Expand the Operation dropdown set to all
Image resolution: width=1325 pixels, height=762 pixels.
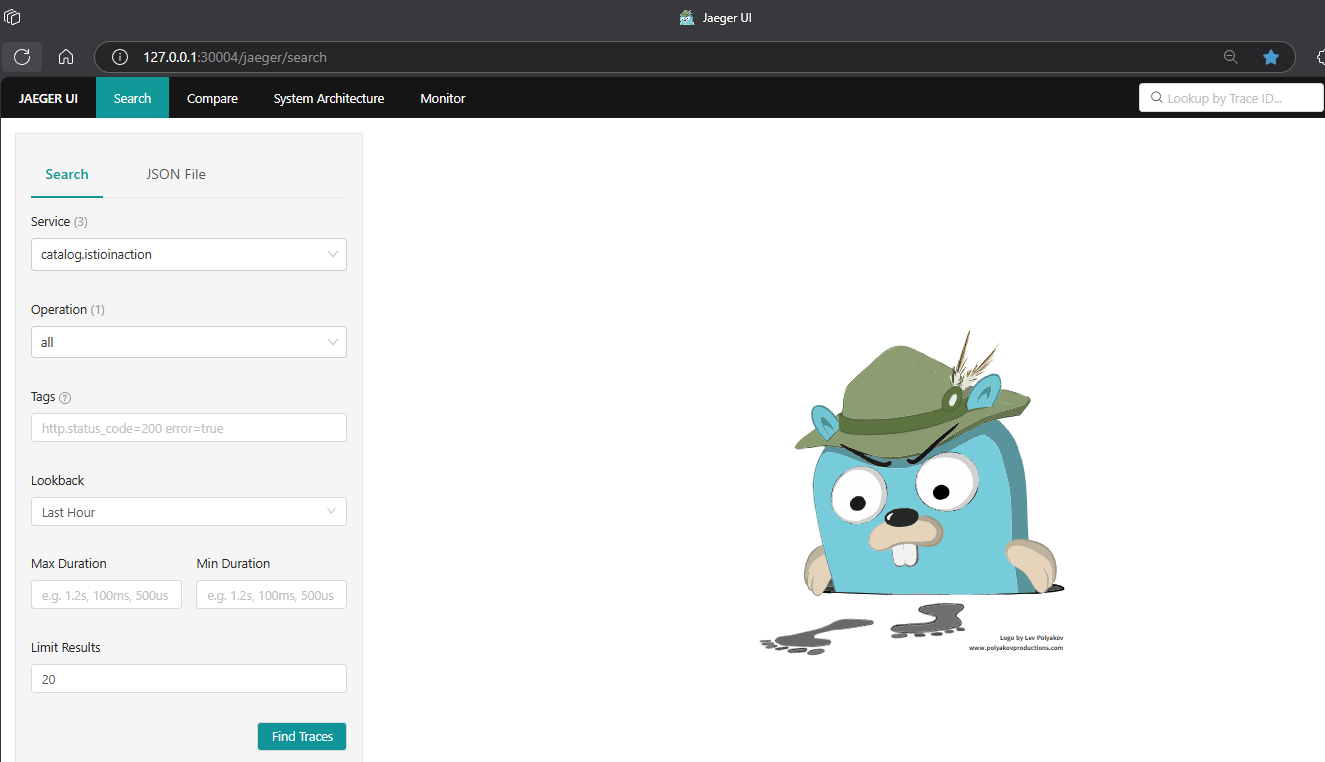coord(189,342)
